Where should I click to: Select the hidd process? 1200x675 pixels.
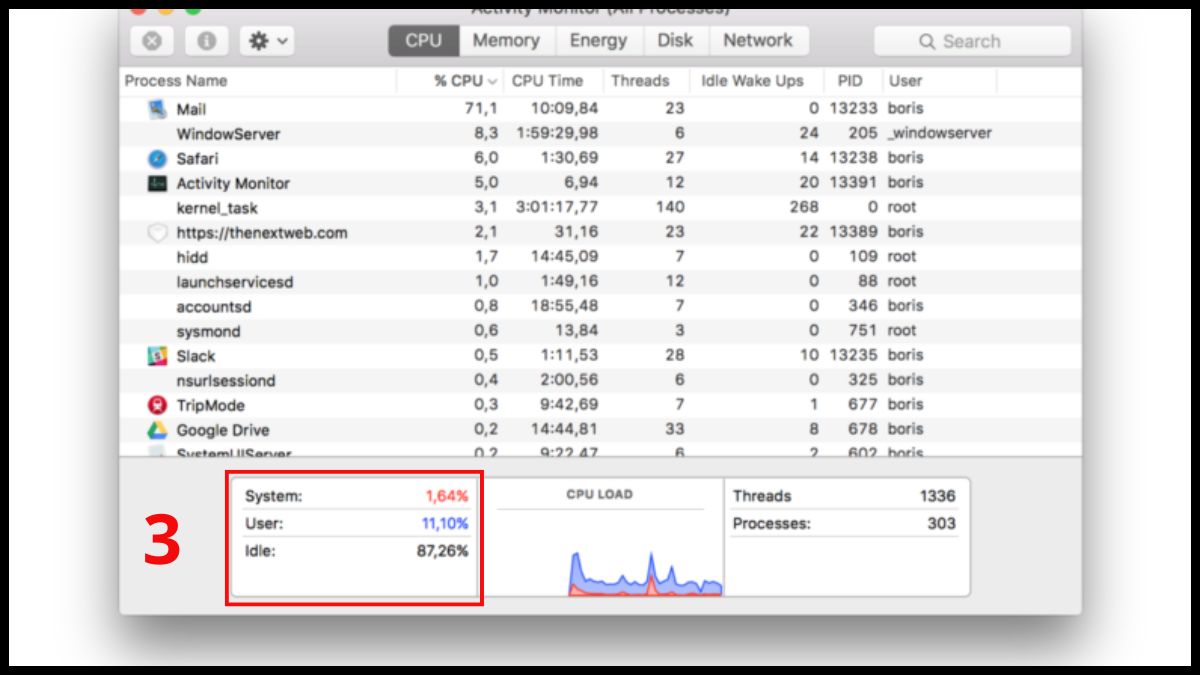[x=192, y=257]
